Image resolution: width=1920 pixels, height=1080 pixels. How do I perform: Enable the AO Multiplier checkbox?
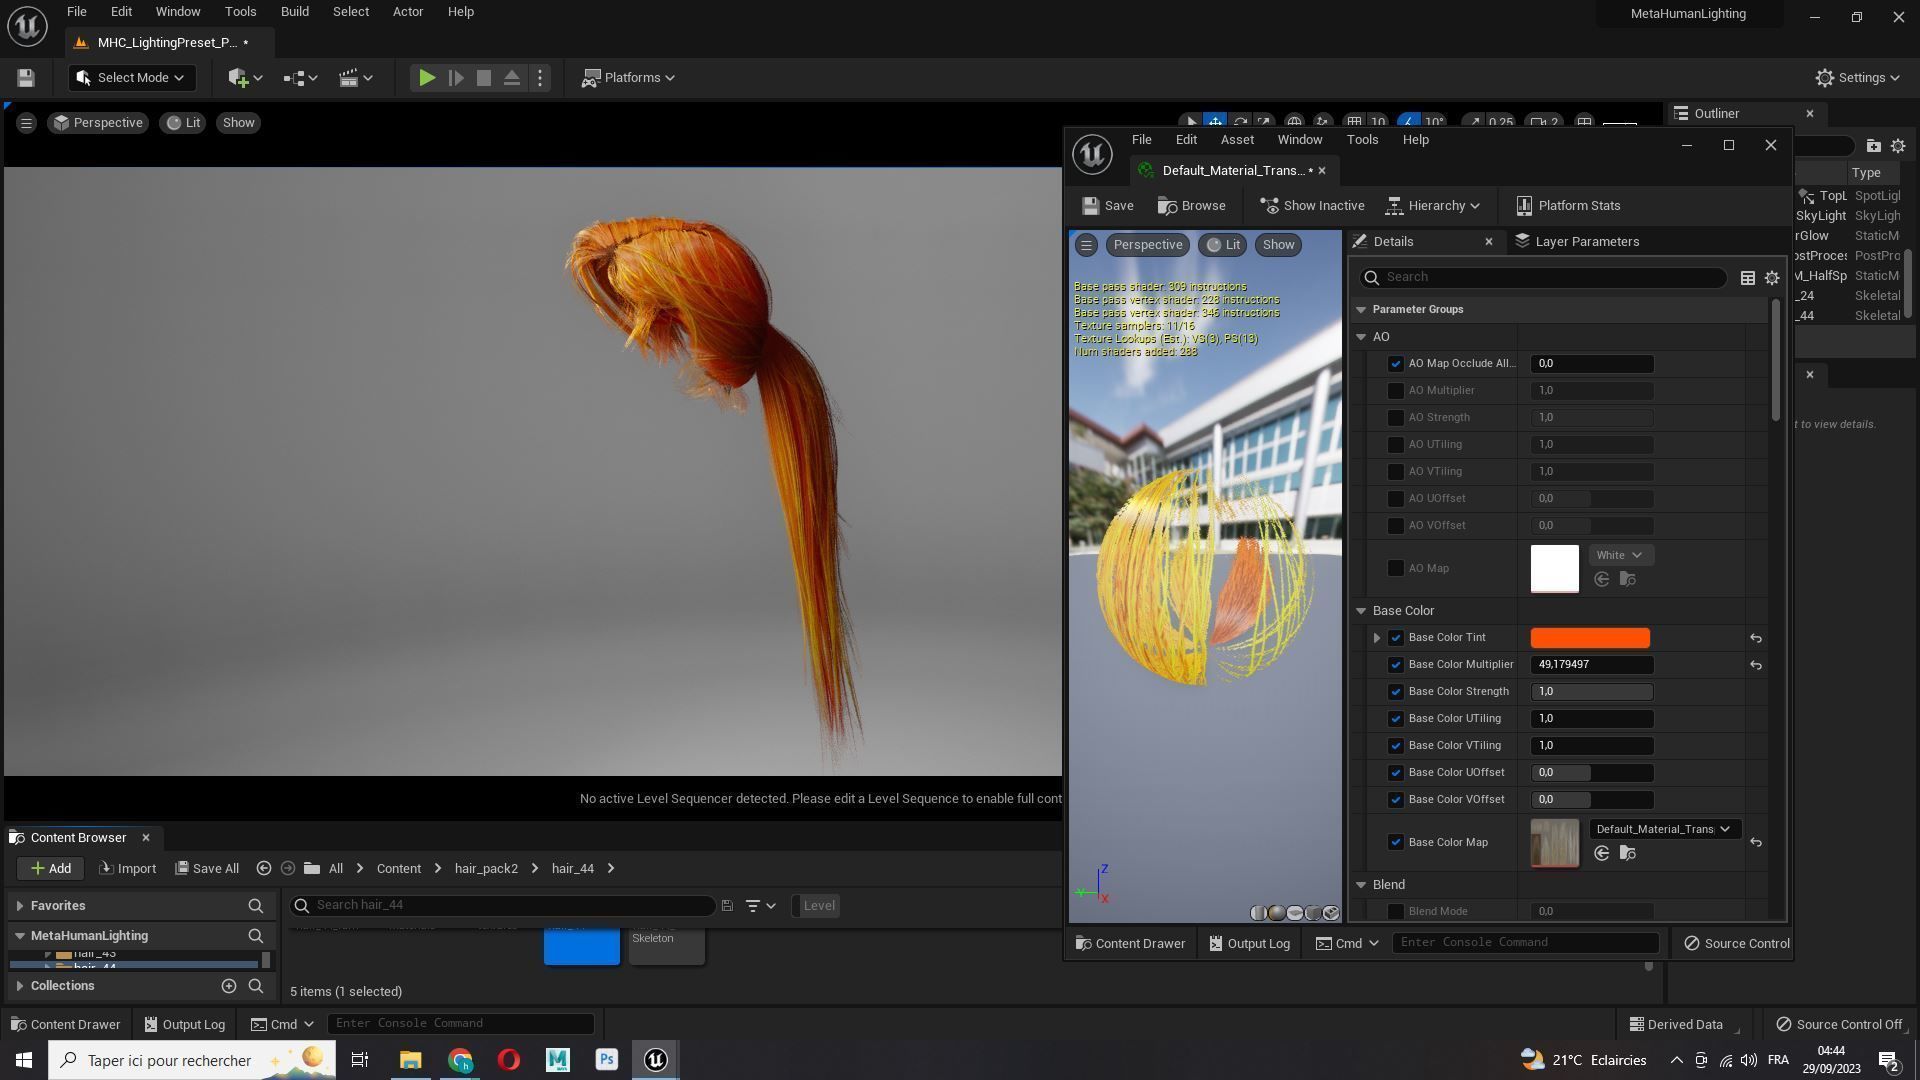[1396, 391]
